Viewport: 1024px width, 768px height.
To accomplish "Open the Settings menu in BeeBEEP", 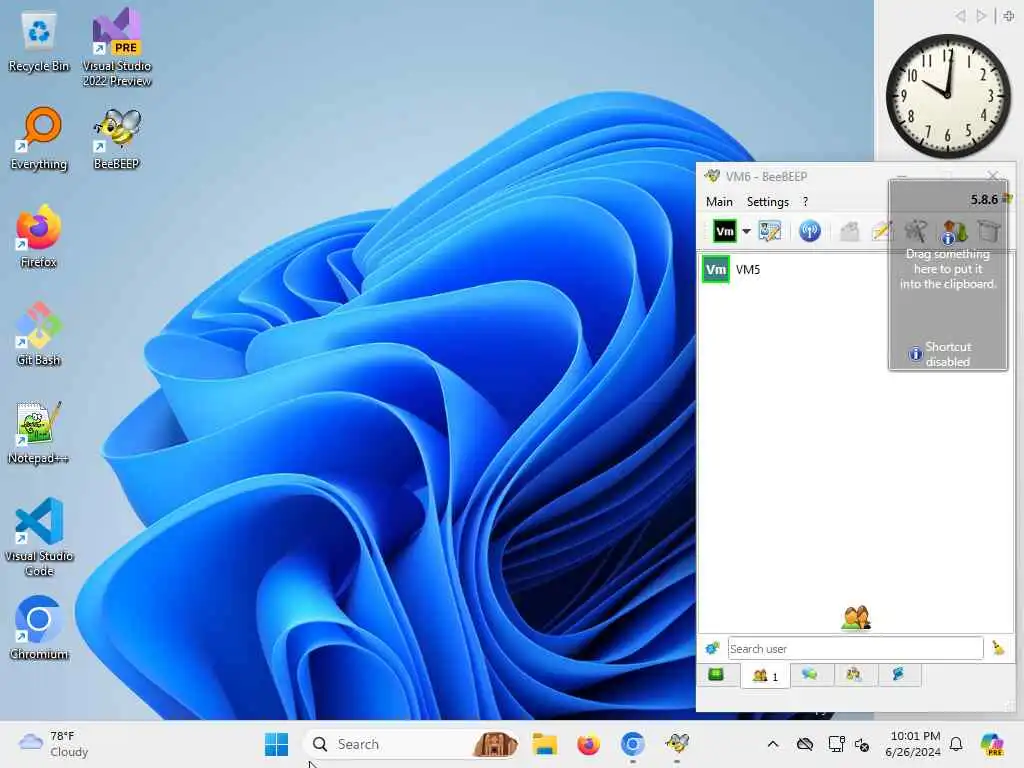I will click(x=767, y=202).
